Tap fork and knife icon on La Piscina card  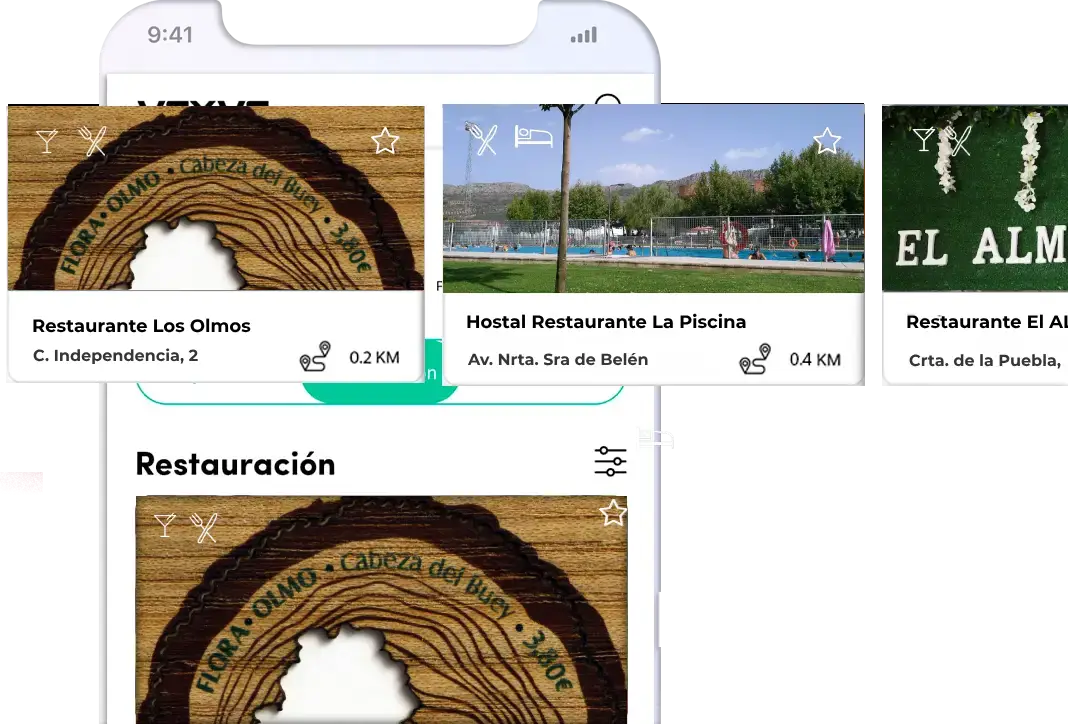point(482,138)
